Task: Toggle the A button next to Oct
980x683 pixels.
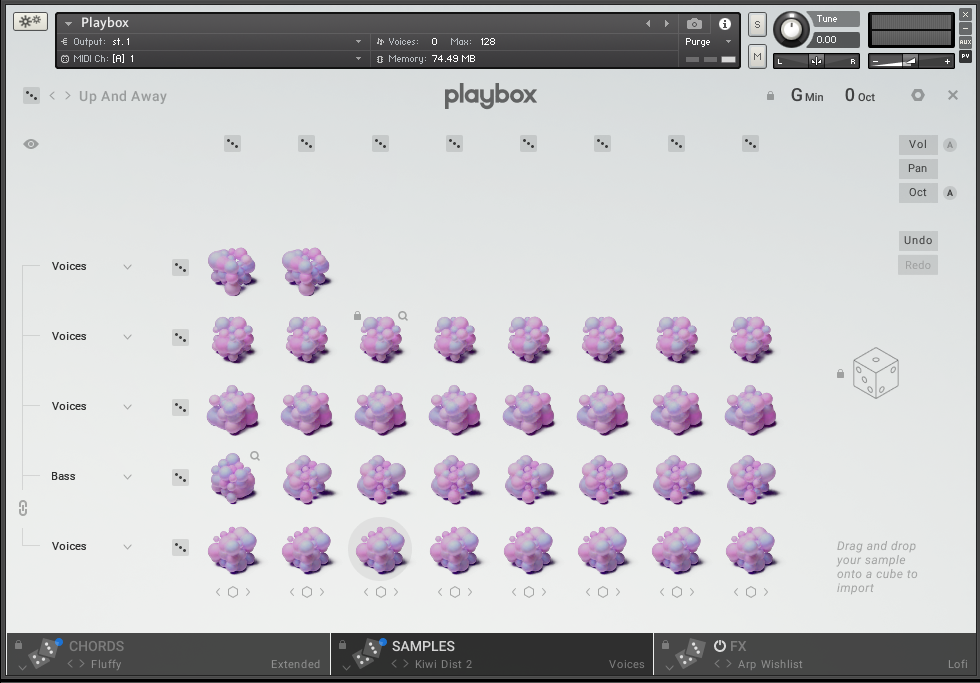Action: [x=949, y=193]
